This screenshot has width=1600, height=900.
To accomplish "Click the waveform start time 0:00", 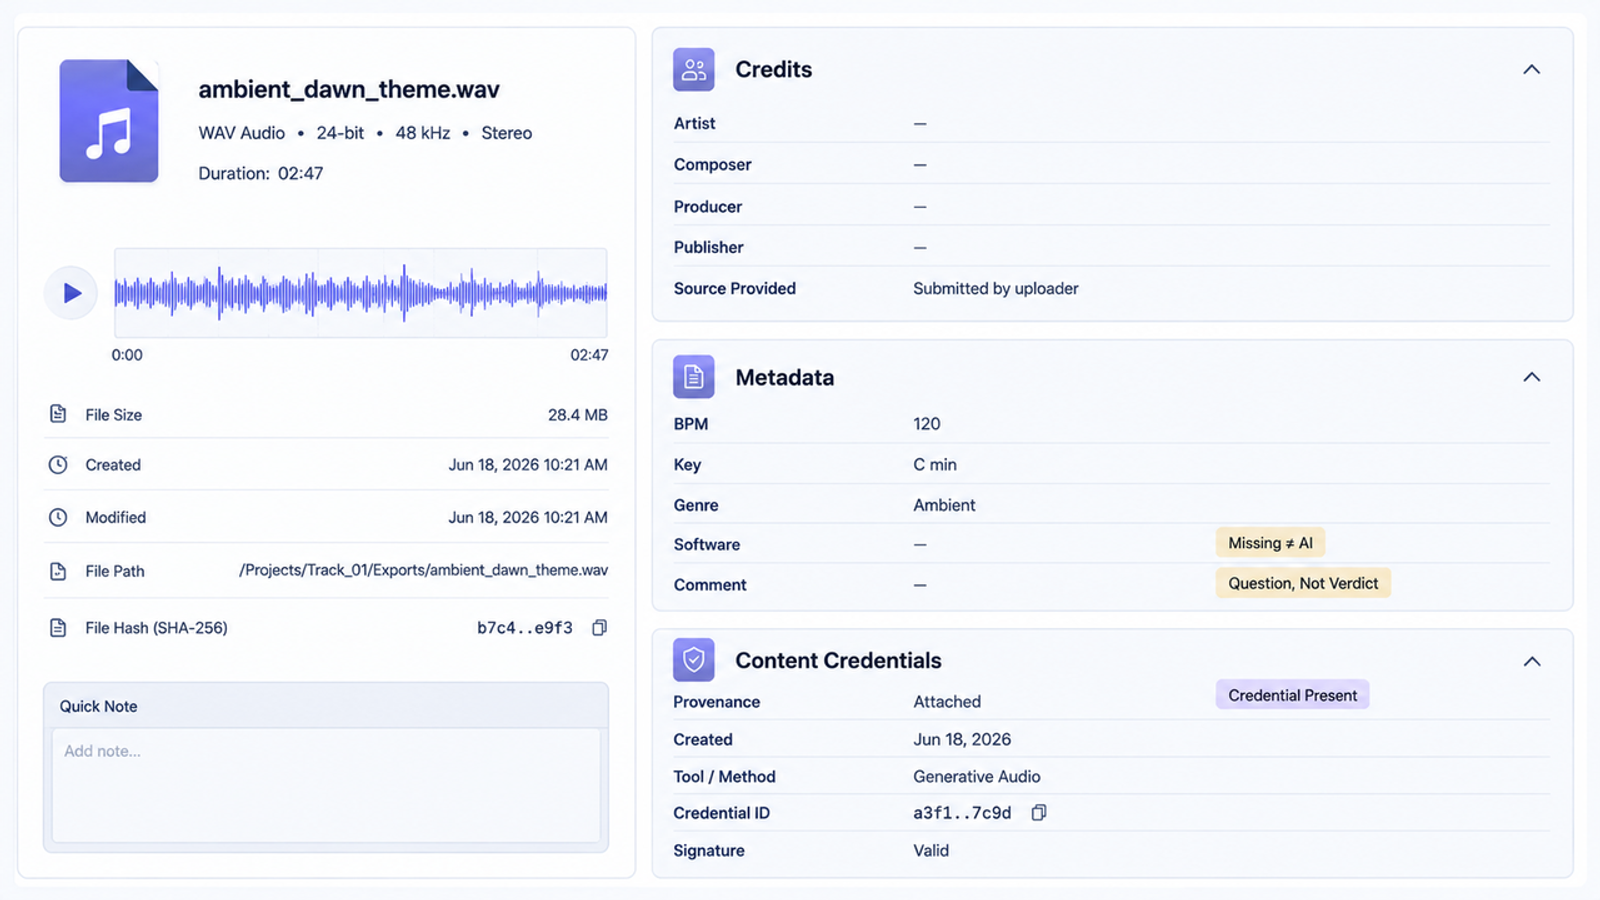I will pos(127,355).
